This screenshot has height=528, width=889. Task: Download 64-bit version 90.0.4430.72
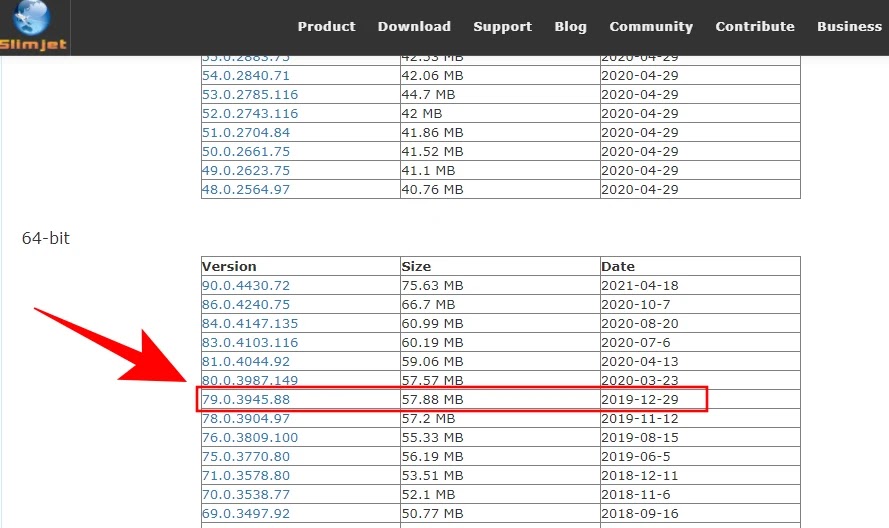click(x=245, y=285)
